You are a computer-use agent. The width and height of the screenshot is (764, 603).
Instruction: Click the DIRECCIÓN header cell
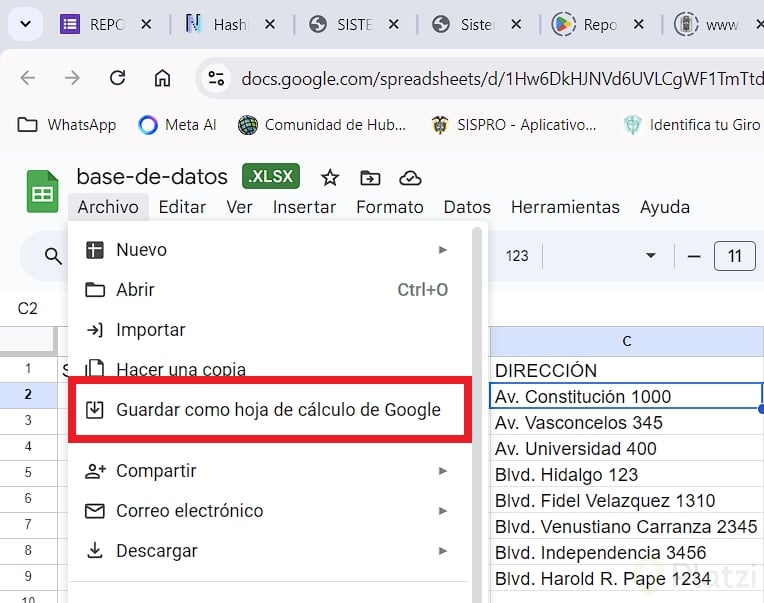(627, 371)
